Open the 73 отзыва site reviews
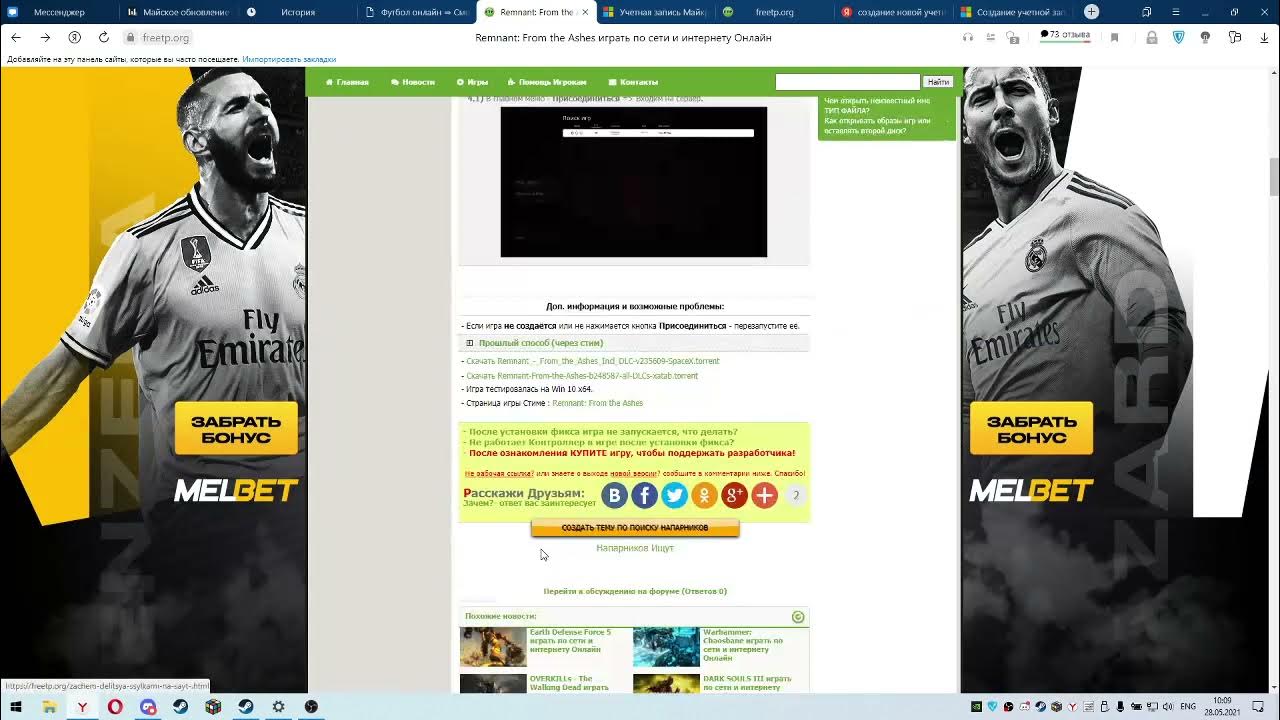Viewport: 1280px width, 720px height. [1065, 35]
